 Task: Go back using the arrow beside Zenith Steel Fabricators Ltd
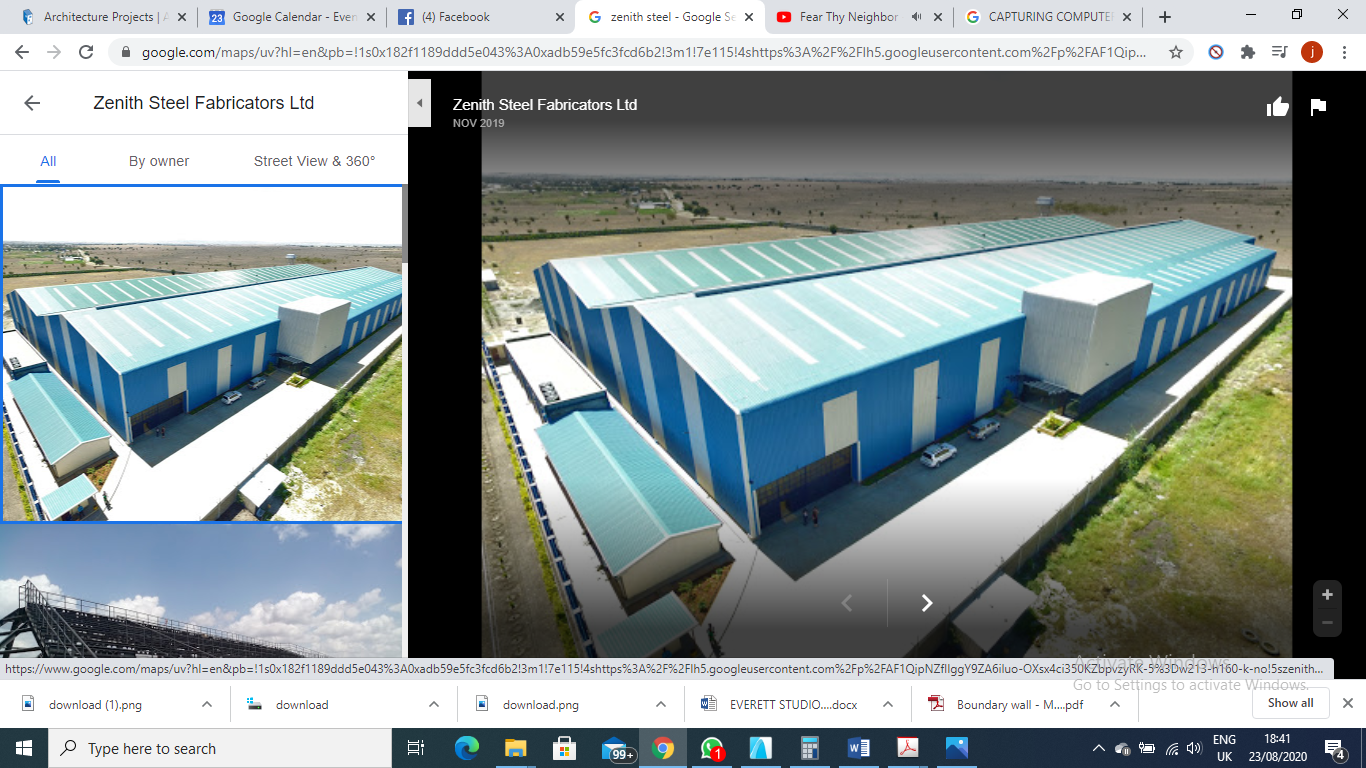31,103
